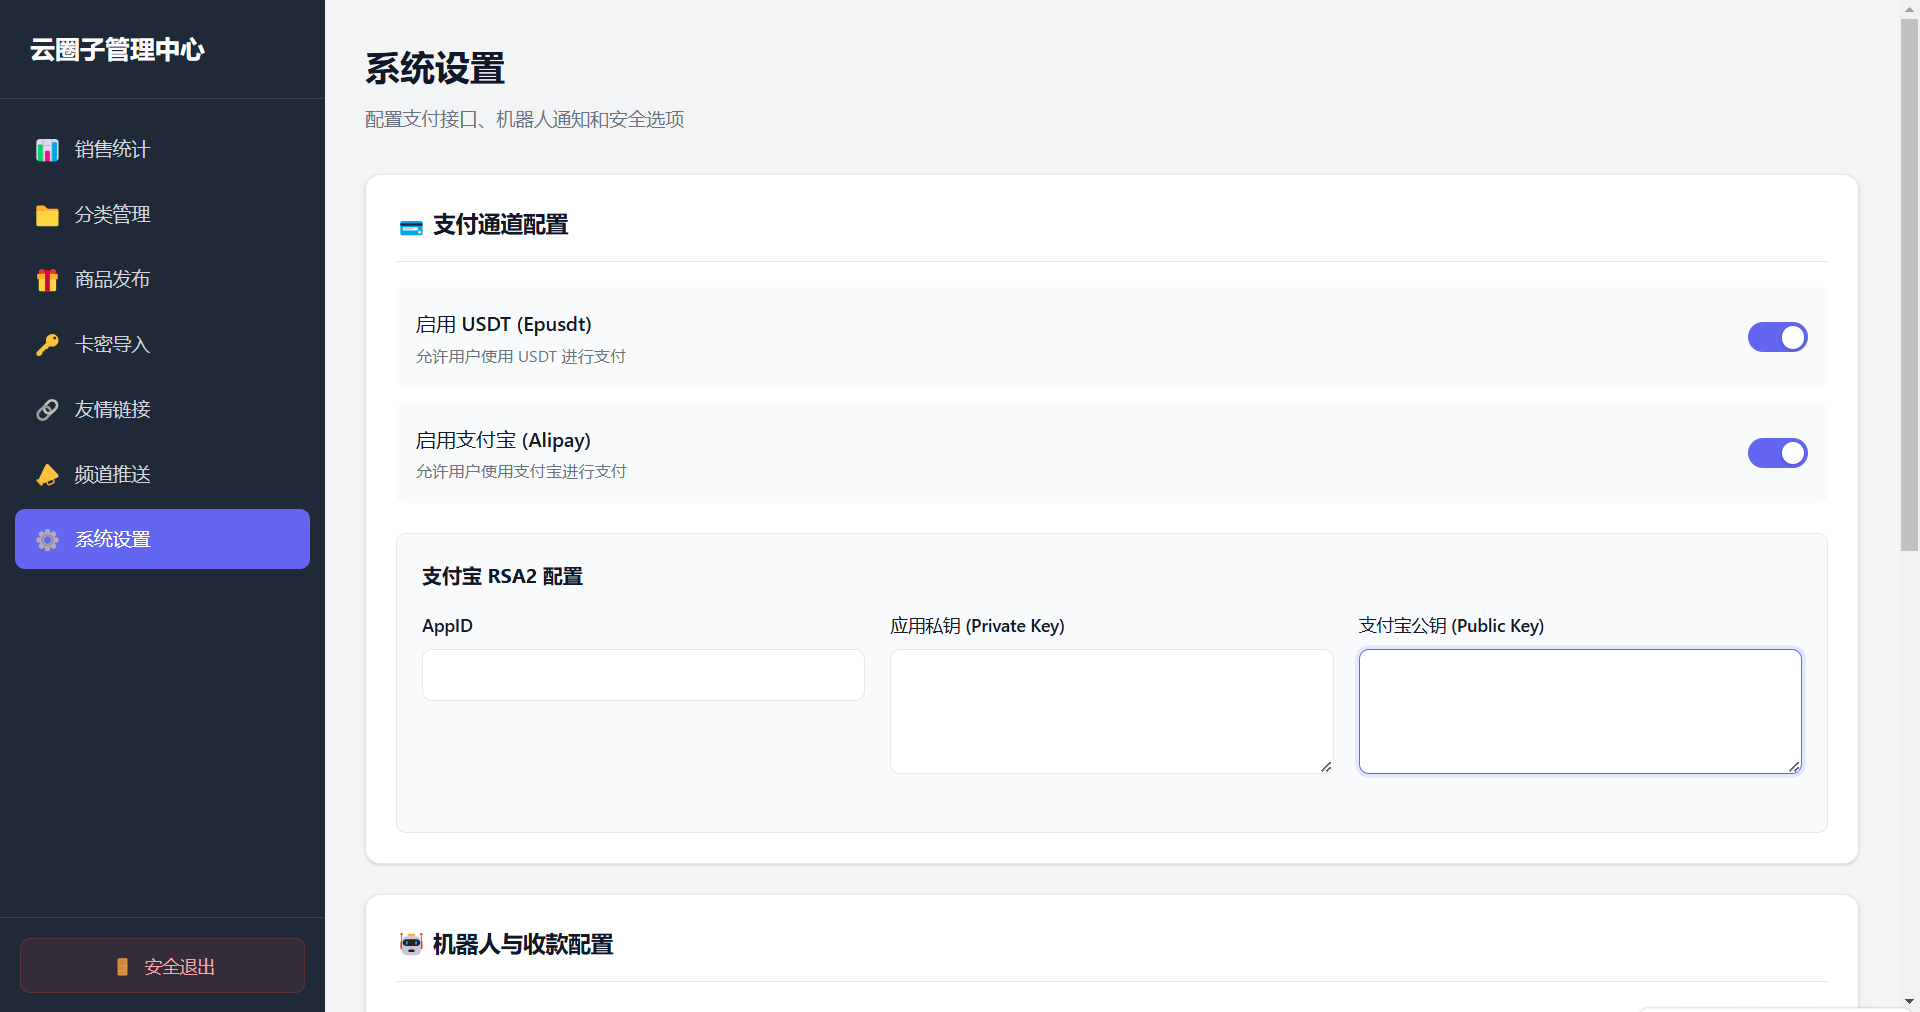Image resolution: width=1920 pixels, height=1012 pixels.
Task: Click inside the AppID input field
Action: click(x=642, y=675)
